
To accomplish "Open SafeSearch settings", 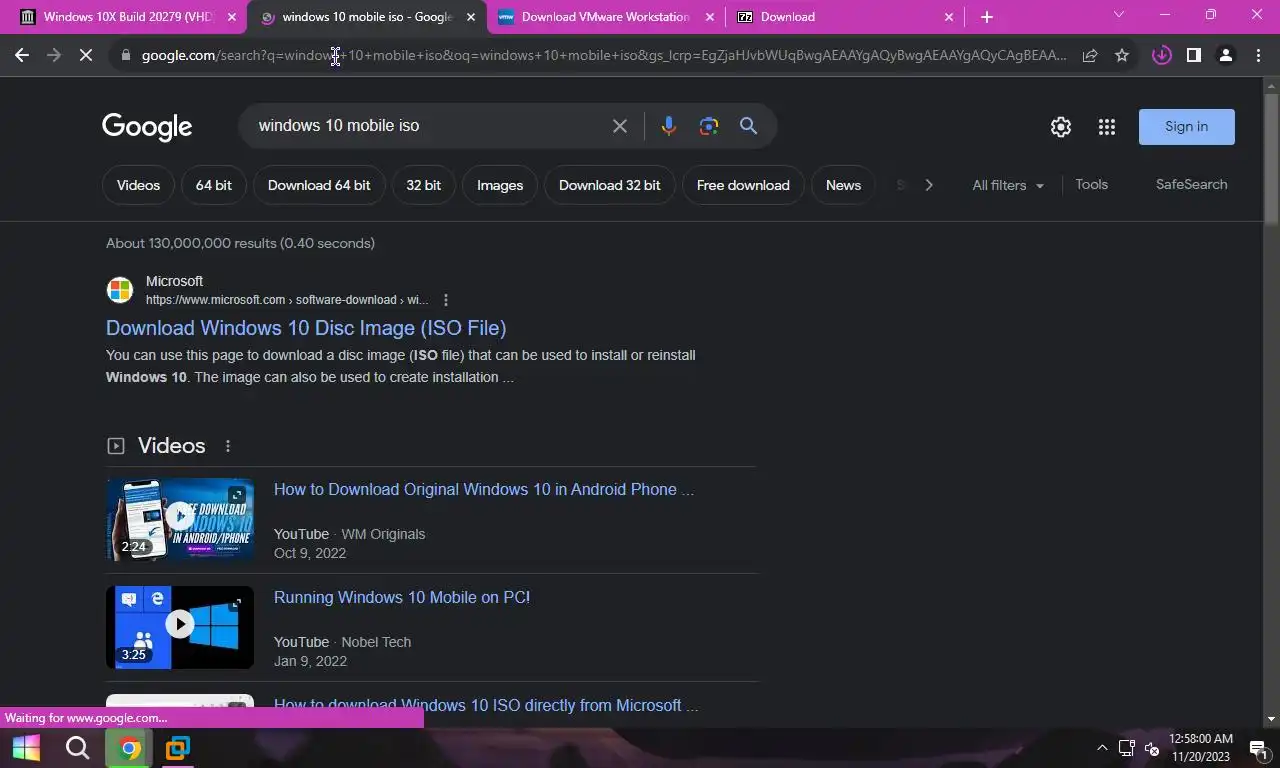I will [x=1191, y=184].
